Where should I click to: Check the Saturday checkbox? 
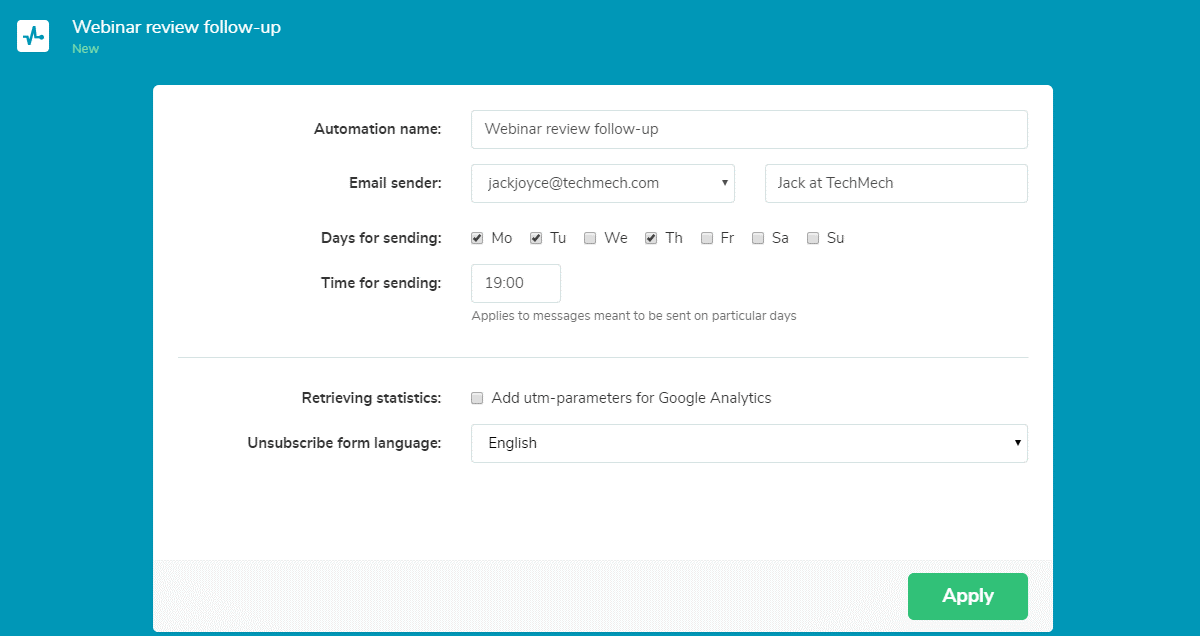[758, 238]
